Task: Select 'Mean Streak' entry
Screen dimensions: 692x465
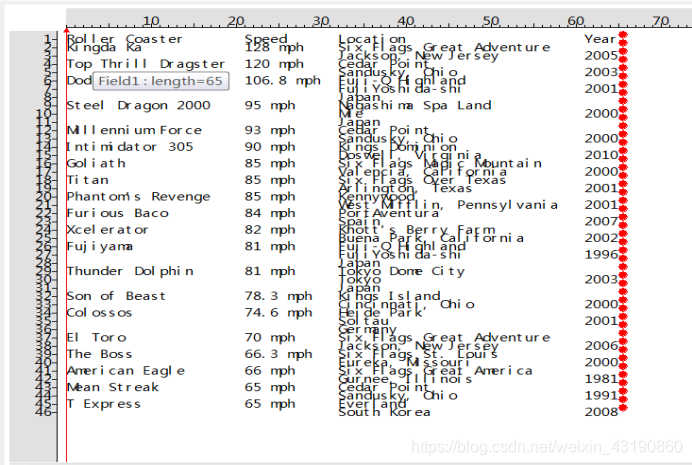Action: coord(113,387)
